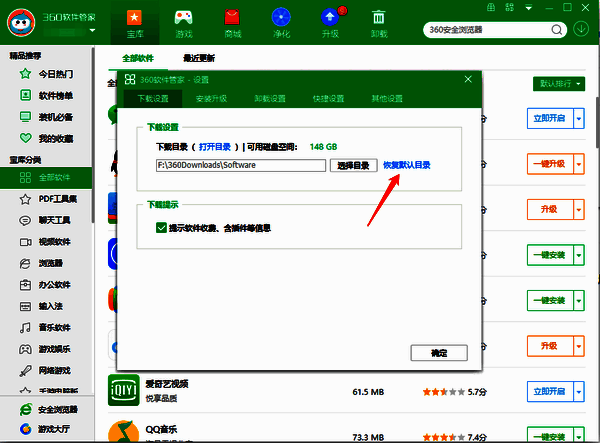The image size is (600, 443).
Task: Toggle 提示软件收费、含插件等信息 checkbox
Action: pos(161,228)
